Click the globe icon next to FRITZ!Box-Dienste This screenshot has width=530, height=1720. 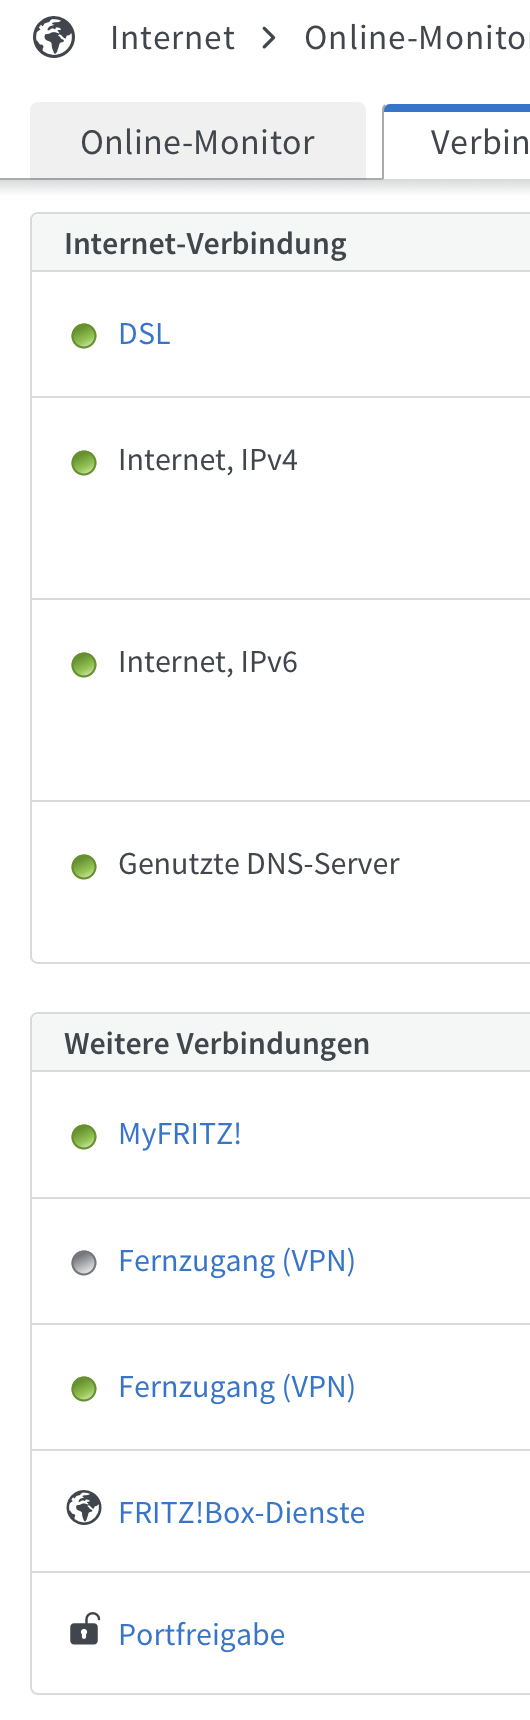(x=84, y=1508)
